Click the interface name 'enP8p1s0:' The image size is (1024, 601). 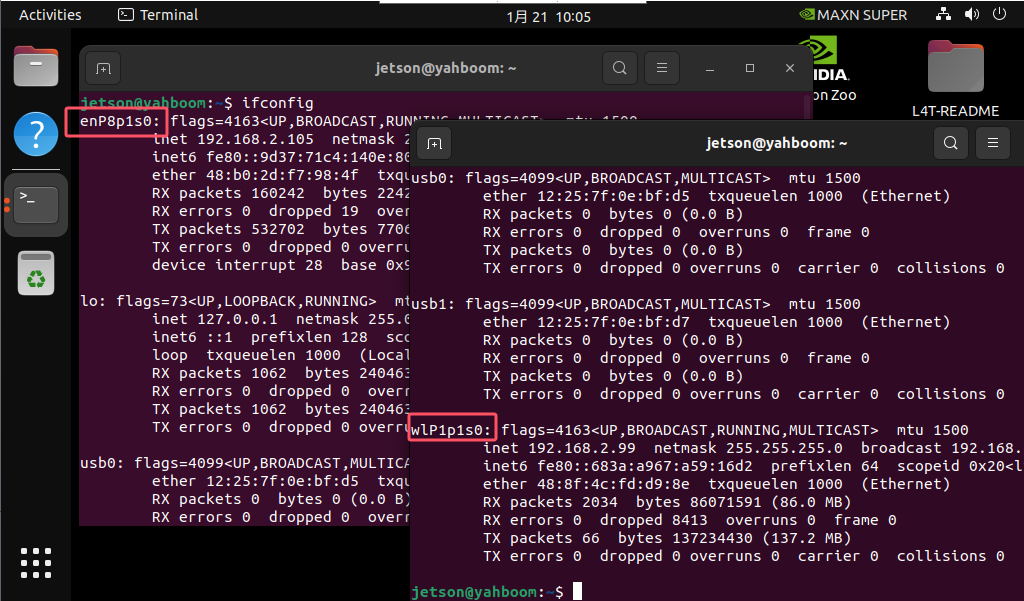[120, 122]
